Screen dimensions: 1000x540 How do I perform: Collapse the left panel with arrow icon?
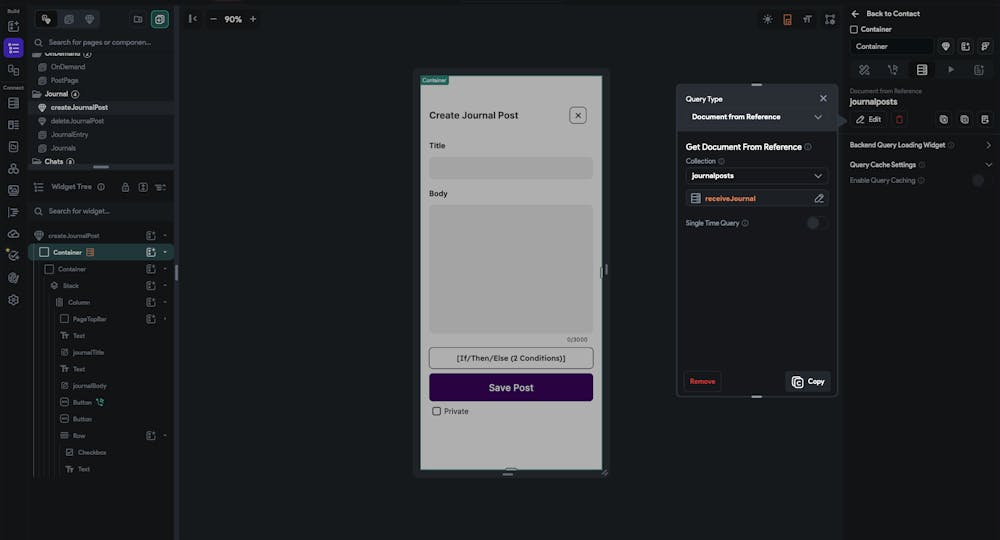pyautogui.click(x=192, y=19)
